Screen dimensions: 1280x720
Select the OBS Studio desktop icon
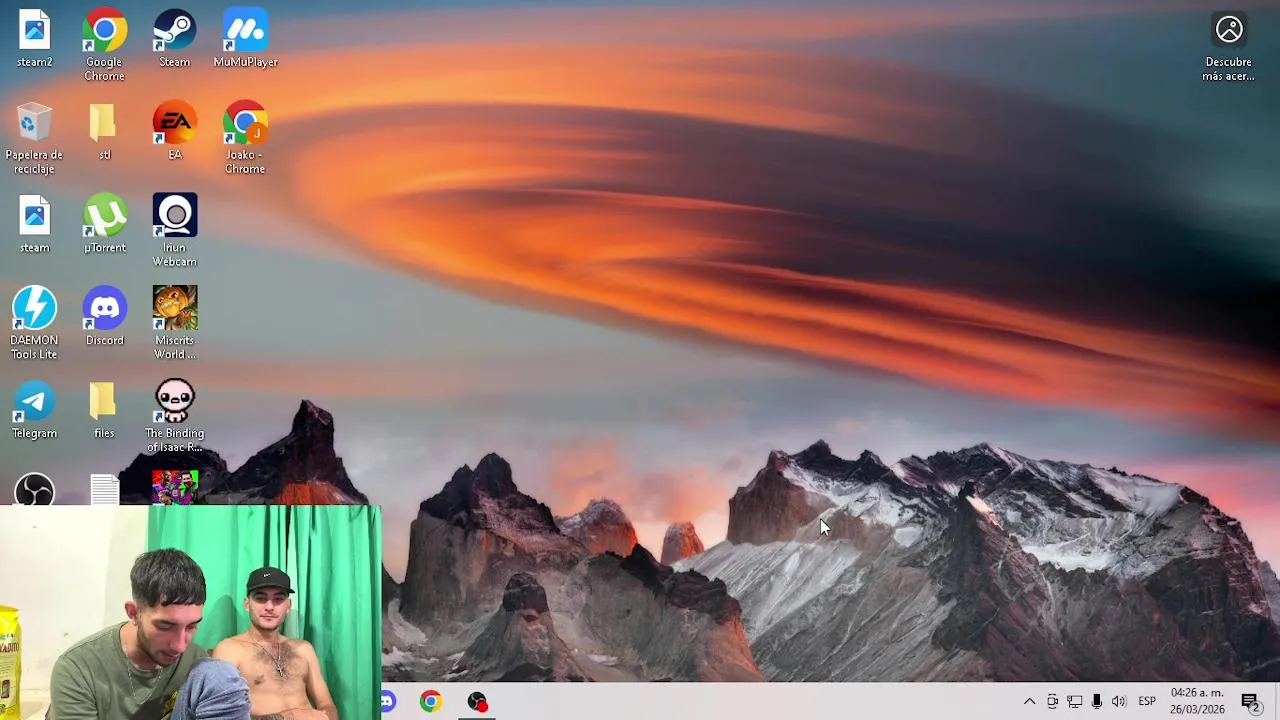tap(34, 489)
